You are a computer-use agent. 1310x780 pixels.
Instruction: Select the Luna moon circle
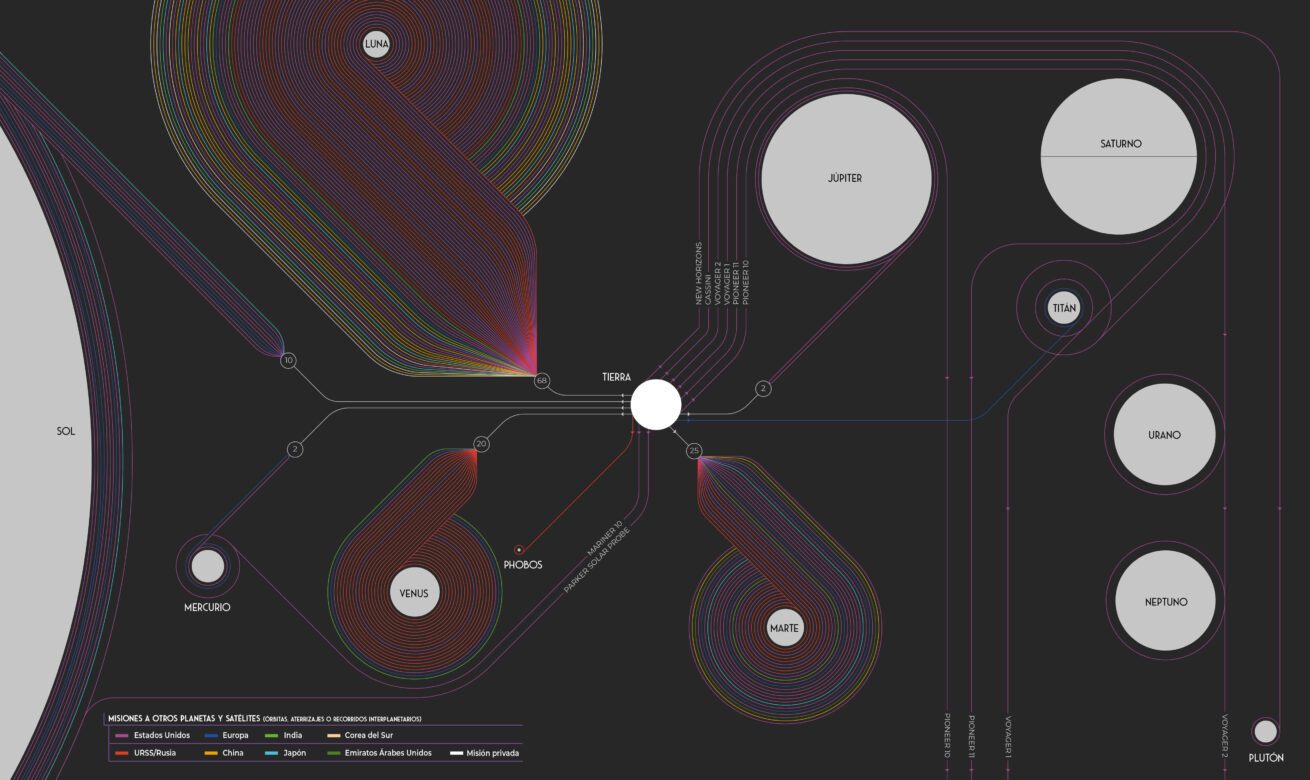click(377, 45)
